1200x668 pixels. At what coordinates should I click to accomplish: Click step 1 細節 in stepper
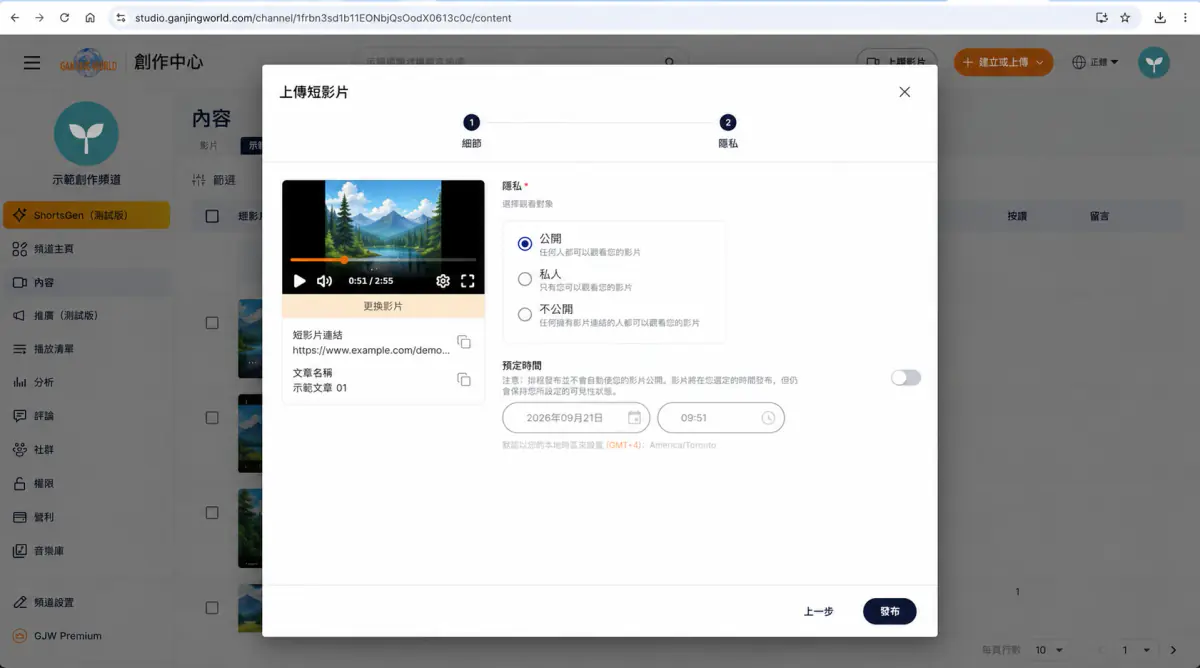[x=471, y=131]
